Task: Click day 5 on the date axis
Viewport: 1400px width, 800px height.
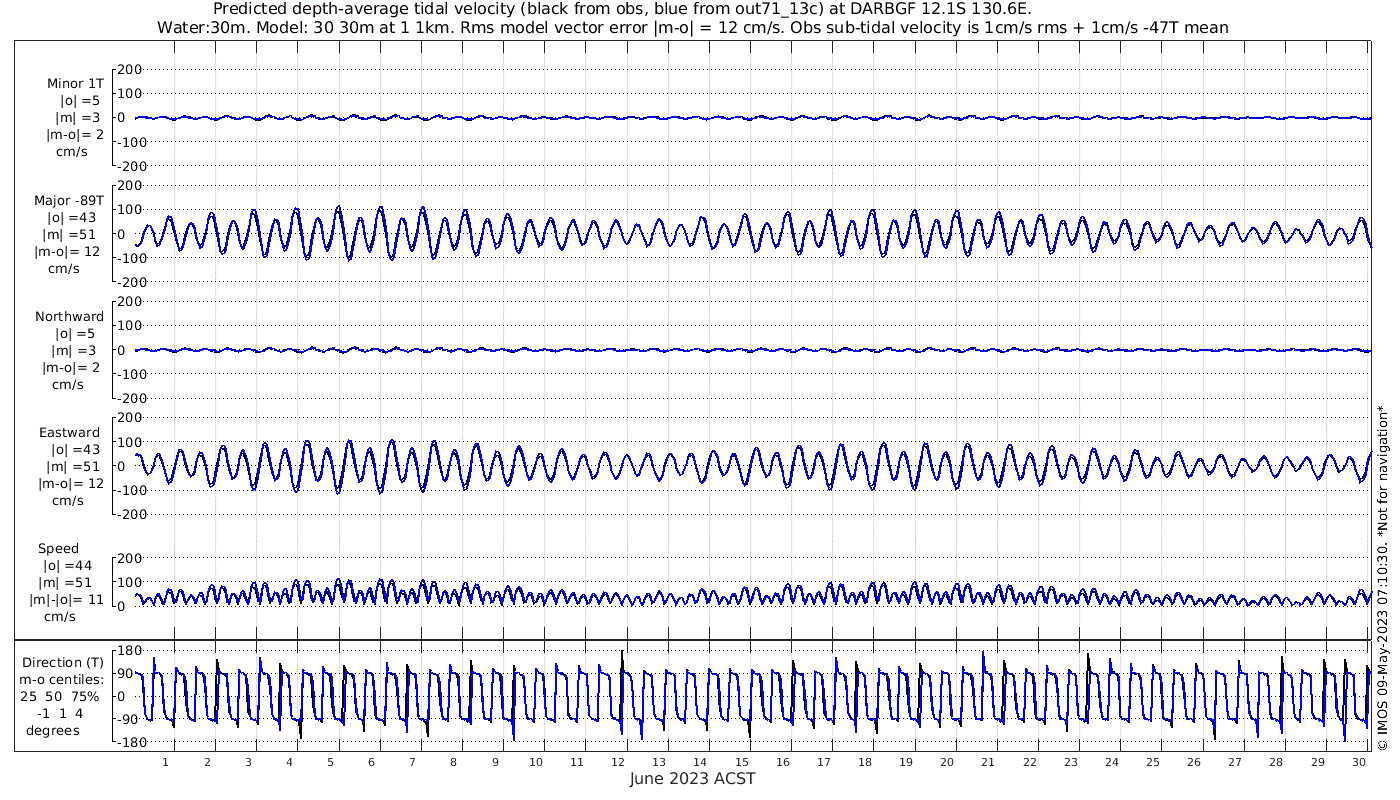Action: [331, 762]
